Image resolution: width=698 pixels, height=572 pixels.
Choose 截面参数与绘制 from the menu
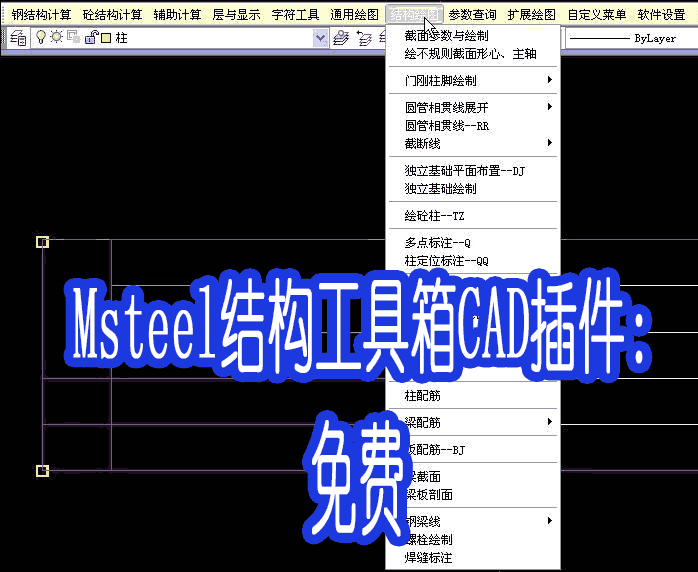[473, 36]
